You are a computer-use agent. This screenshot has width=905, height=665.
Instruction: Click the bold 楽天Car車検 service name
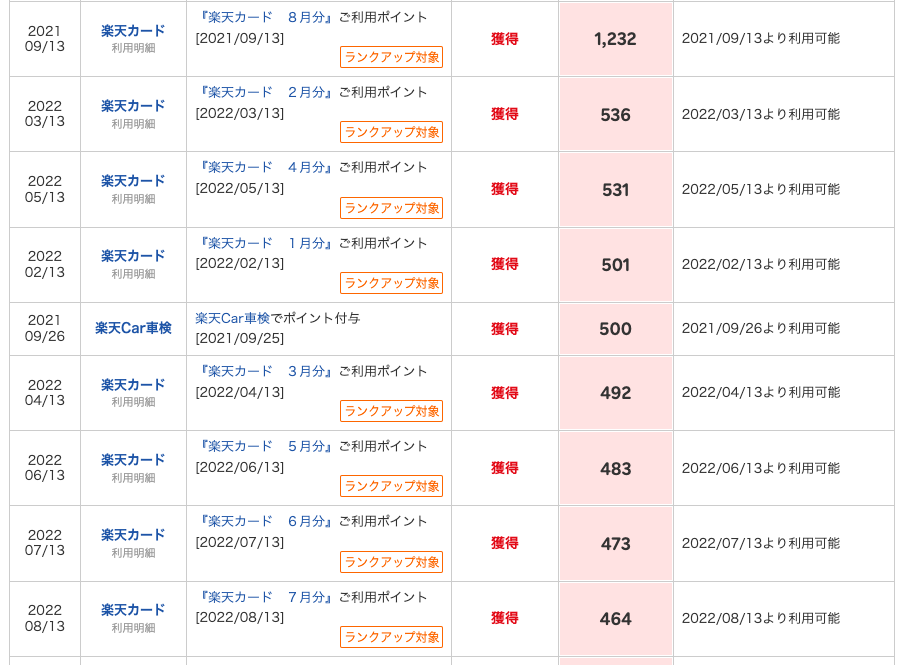click(x=133, y=328)
